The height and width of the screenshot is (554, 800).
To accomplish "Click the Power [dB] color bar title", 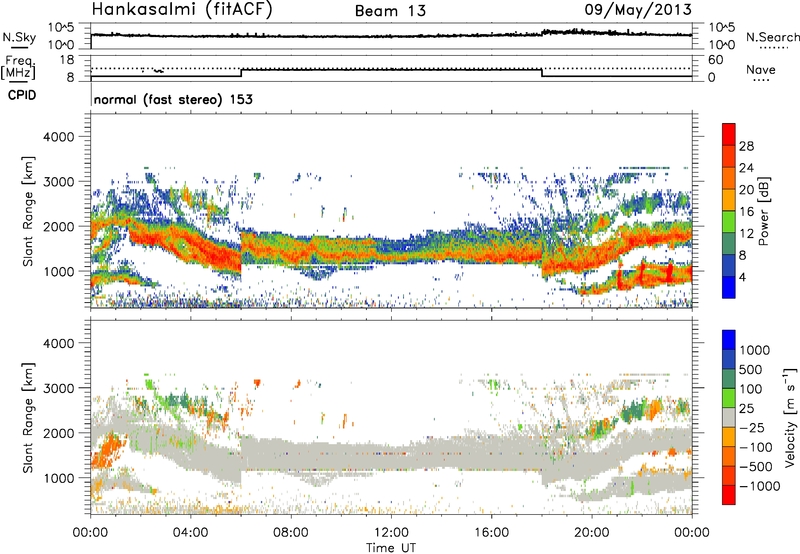I will click(764, 211).
